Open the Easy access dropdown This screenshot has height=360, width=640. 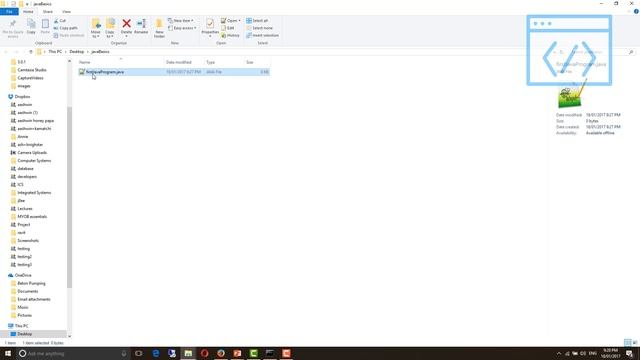tap(182, 28)
